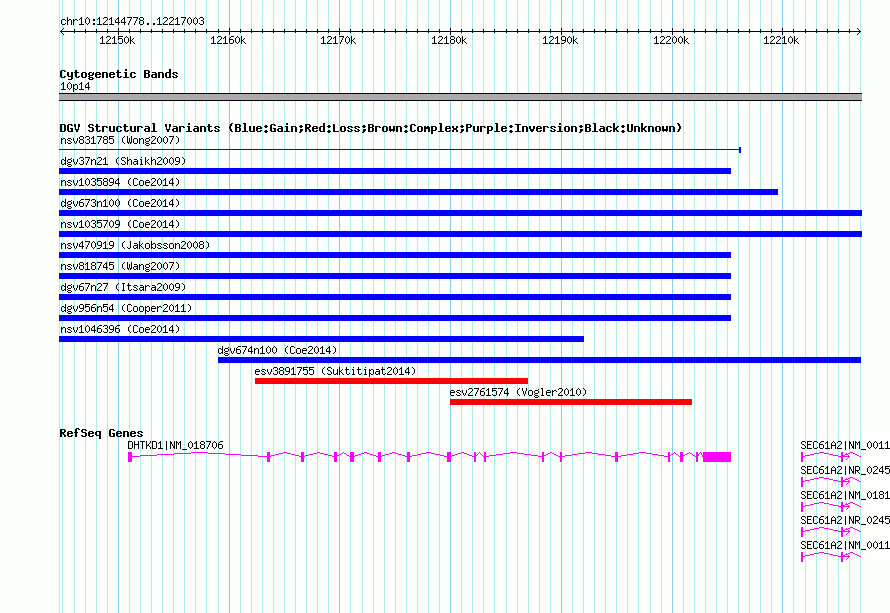Select the SEC61A2|NM_0181 gene label

pos(845,496)
